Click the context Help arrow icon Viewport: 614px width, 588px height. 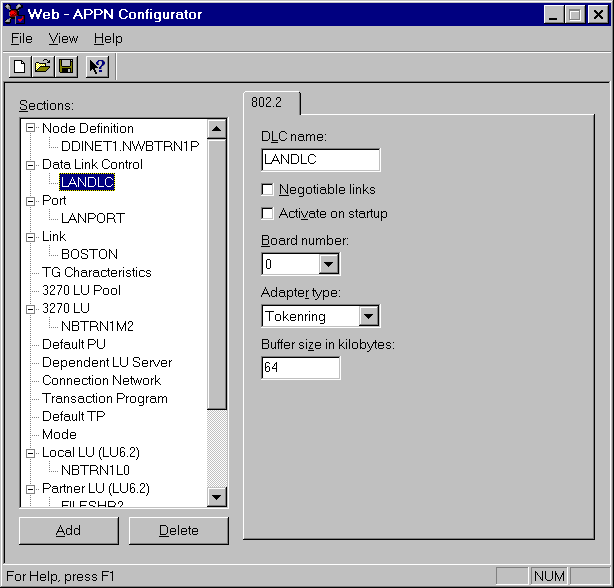point(97,67)
